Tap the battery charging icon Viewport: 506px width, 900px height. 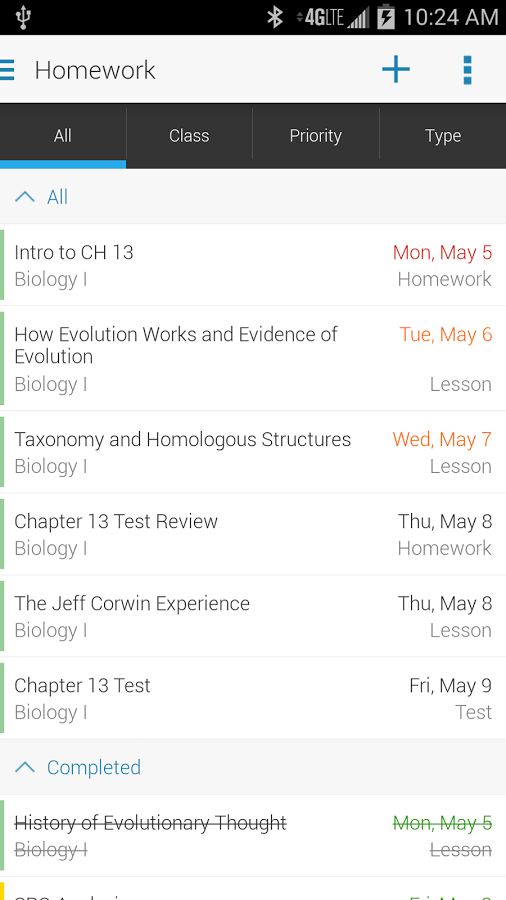pyautogui.click(x=386, y=17)
